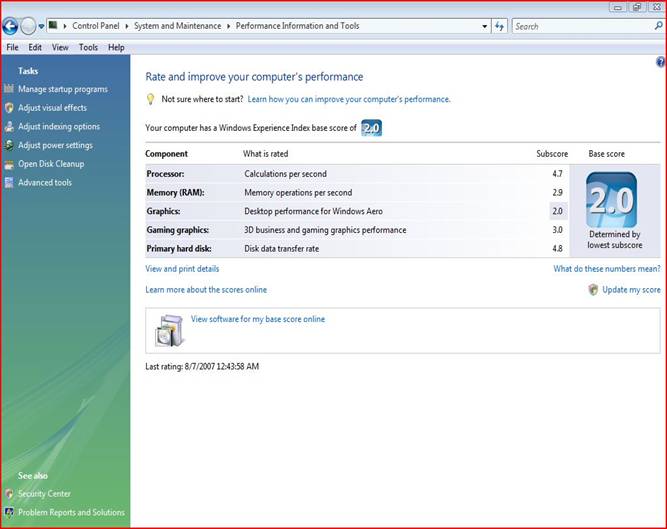
Task: Open the recent pages dropdown arrow
Action: click(41, 26)
